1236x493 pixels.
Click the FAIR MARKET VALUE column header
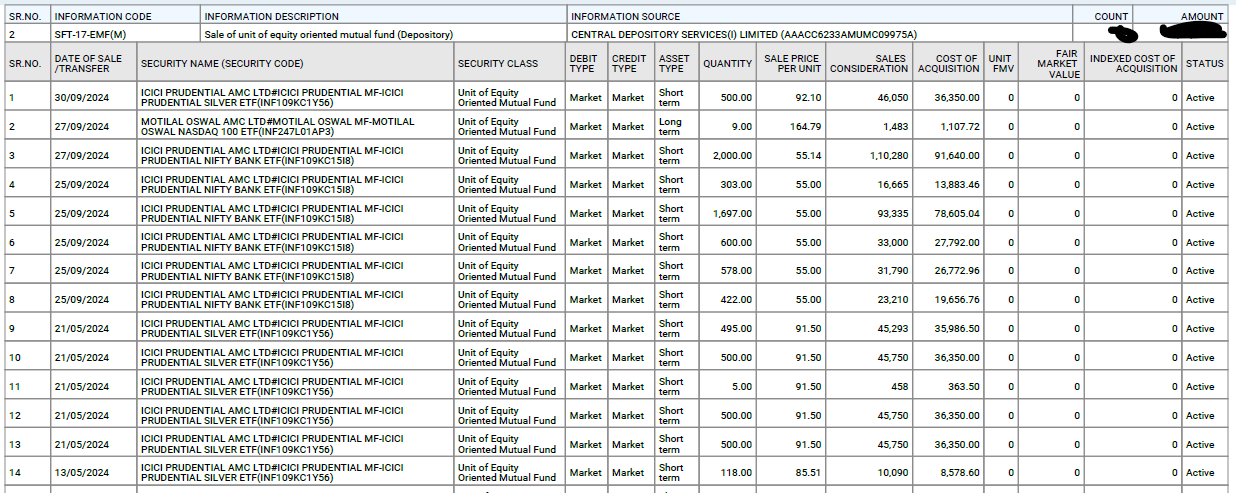coord(1051,63)
